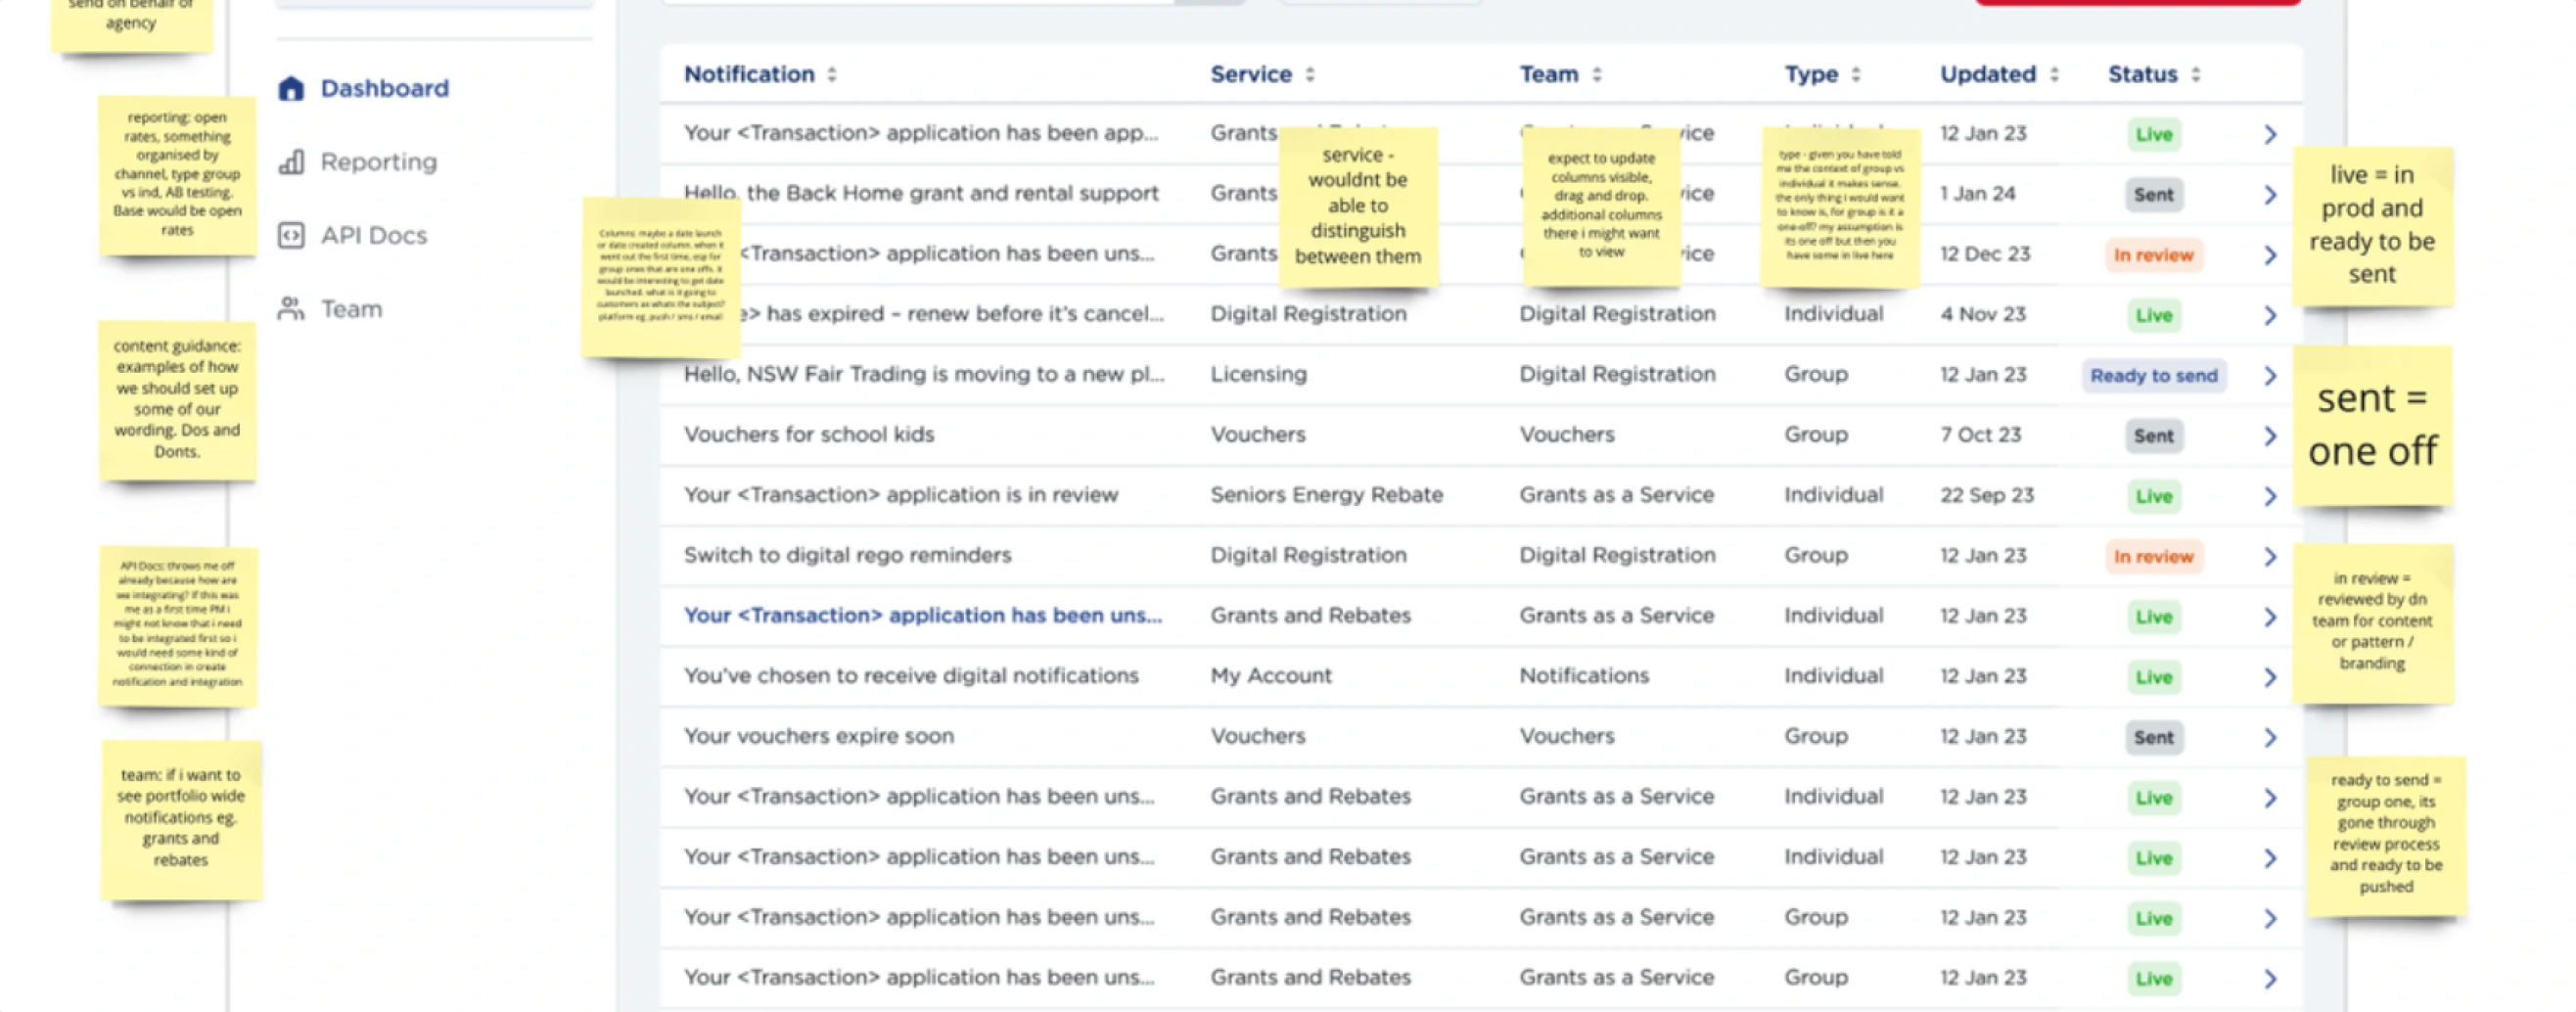The height and width of the screenshot is (1012, 2576).
Task: Click the 'Ready to send' status badge
Action: tap(2153, 375)
